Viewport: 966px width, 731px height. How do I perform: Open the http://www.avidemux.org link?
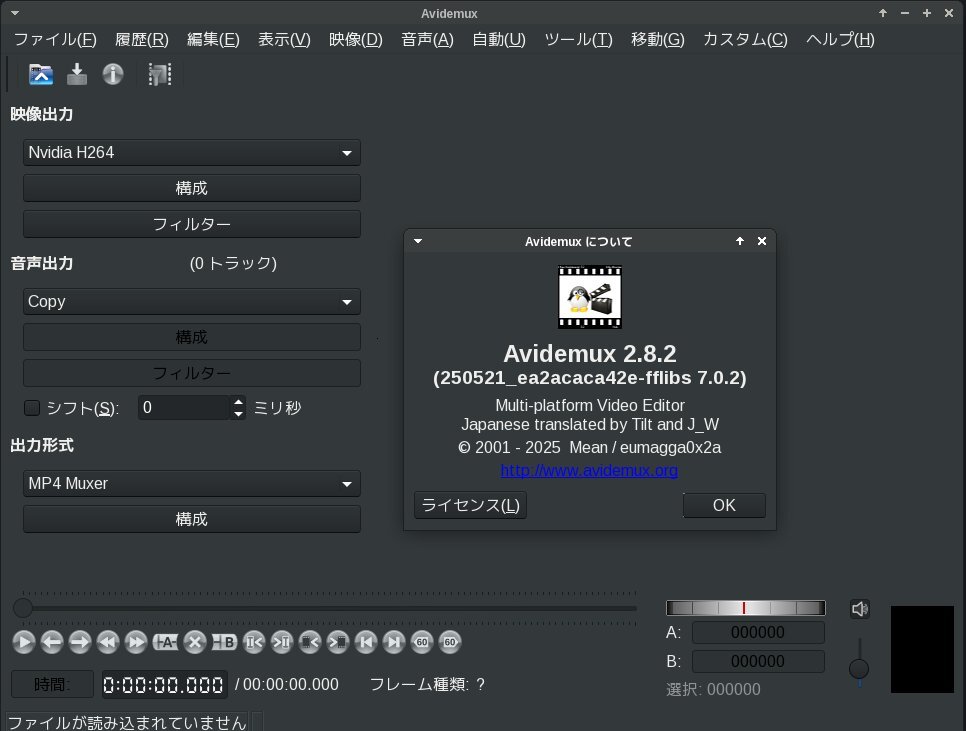[589, 471]
